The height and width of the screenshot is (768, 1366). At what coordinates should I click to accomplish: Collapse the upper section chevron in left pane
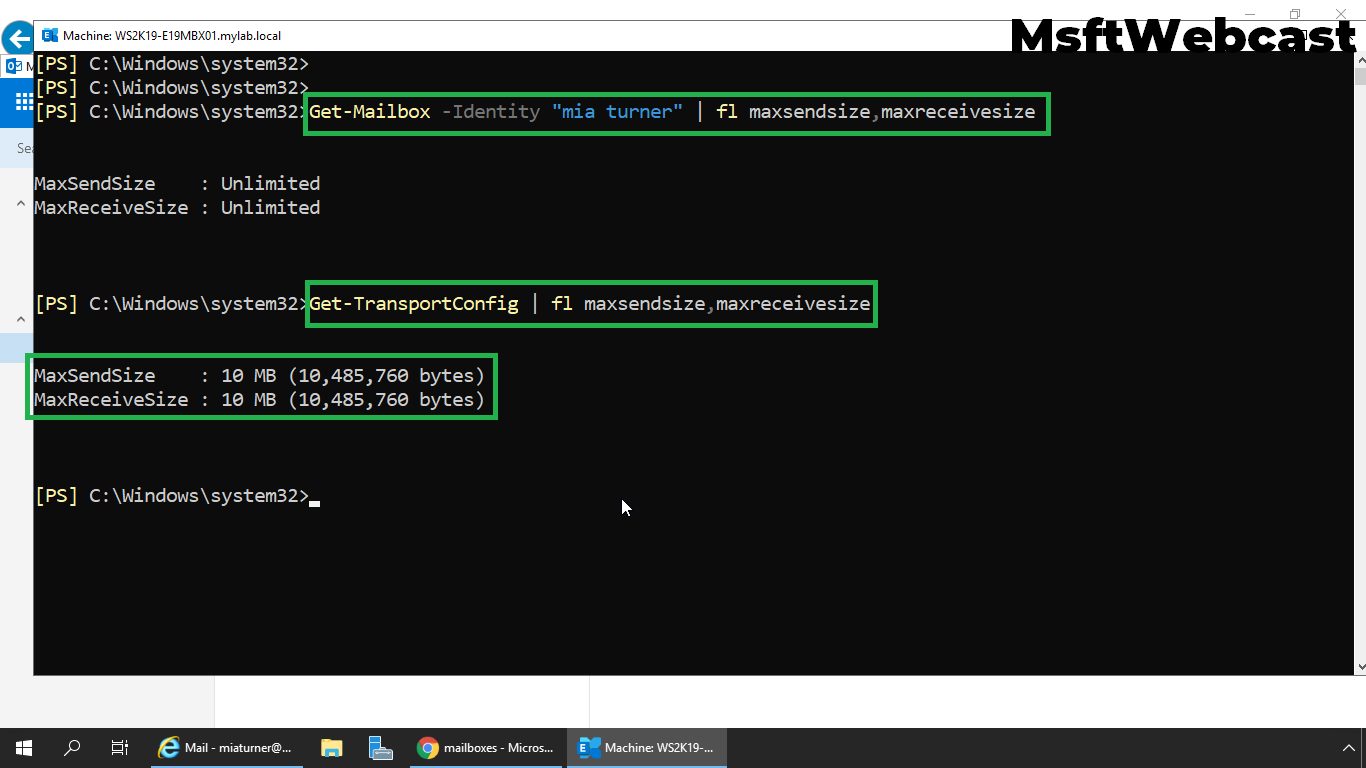(20, 204)
